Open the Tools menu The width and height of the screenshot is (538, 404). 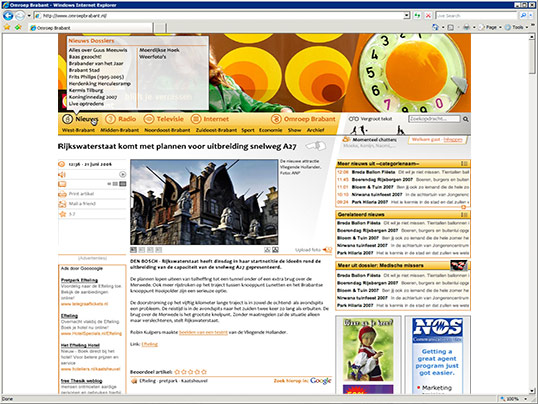point(517,27)
